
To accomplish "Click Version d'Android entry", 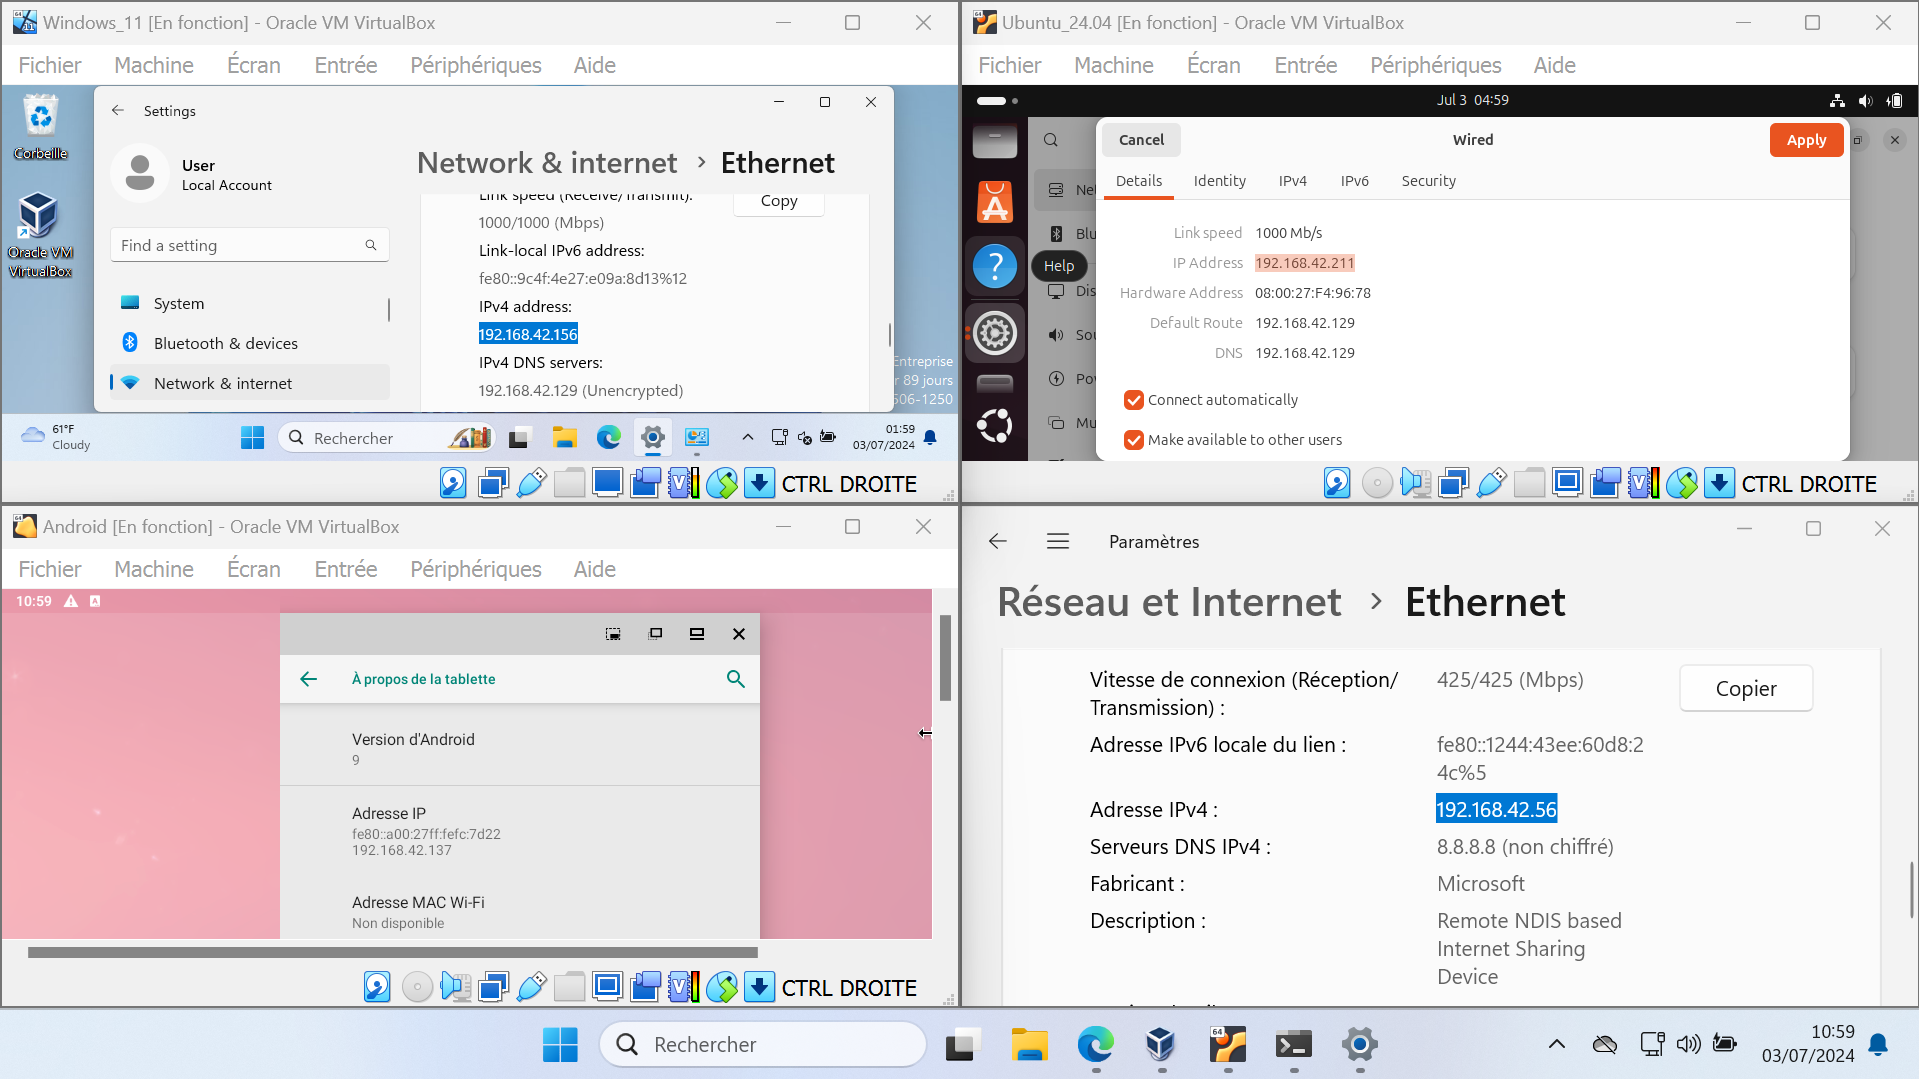I will (520, 748).
